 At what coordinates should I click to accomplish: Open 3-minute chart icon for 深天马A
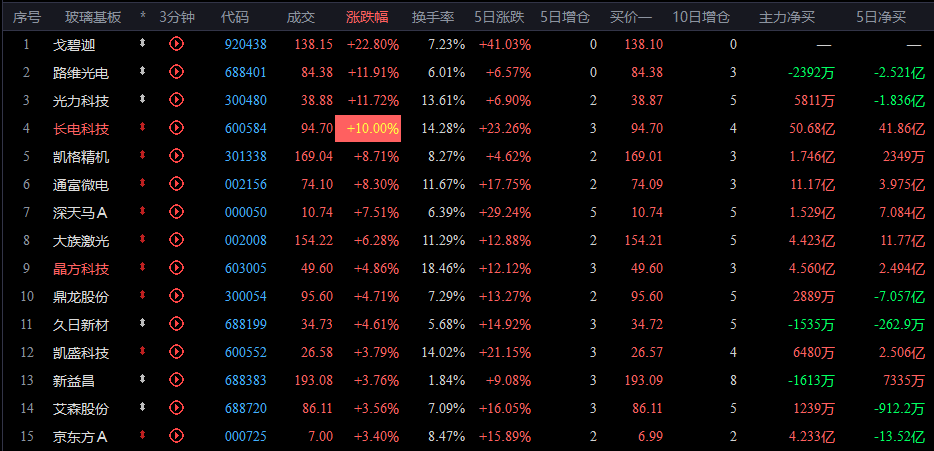(176, 211)
